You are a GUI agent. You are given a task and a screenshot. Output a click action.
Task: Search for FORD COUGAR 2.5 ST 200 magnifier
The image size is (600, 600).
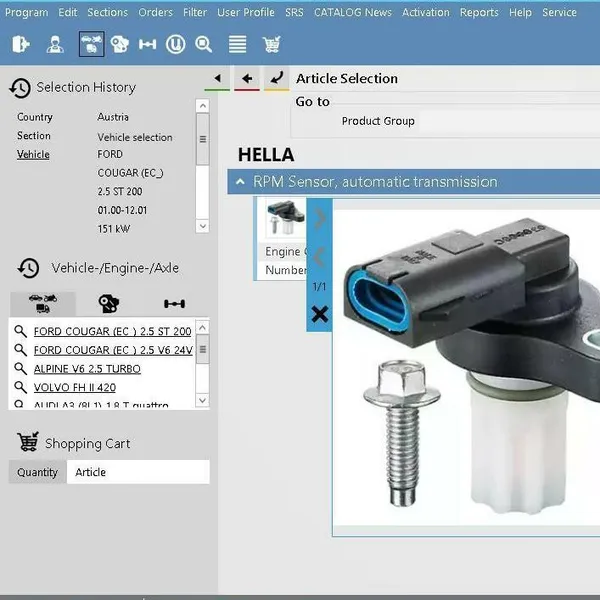[20, 331]
